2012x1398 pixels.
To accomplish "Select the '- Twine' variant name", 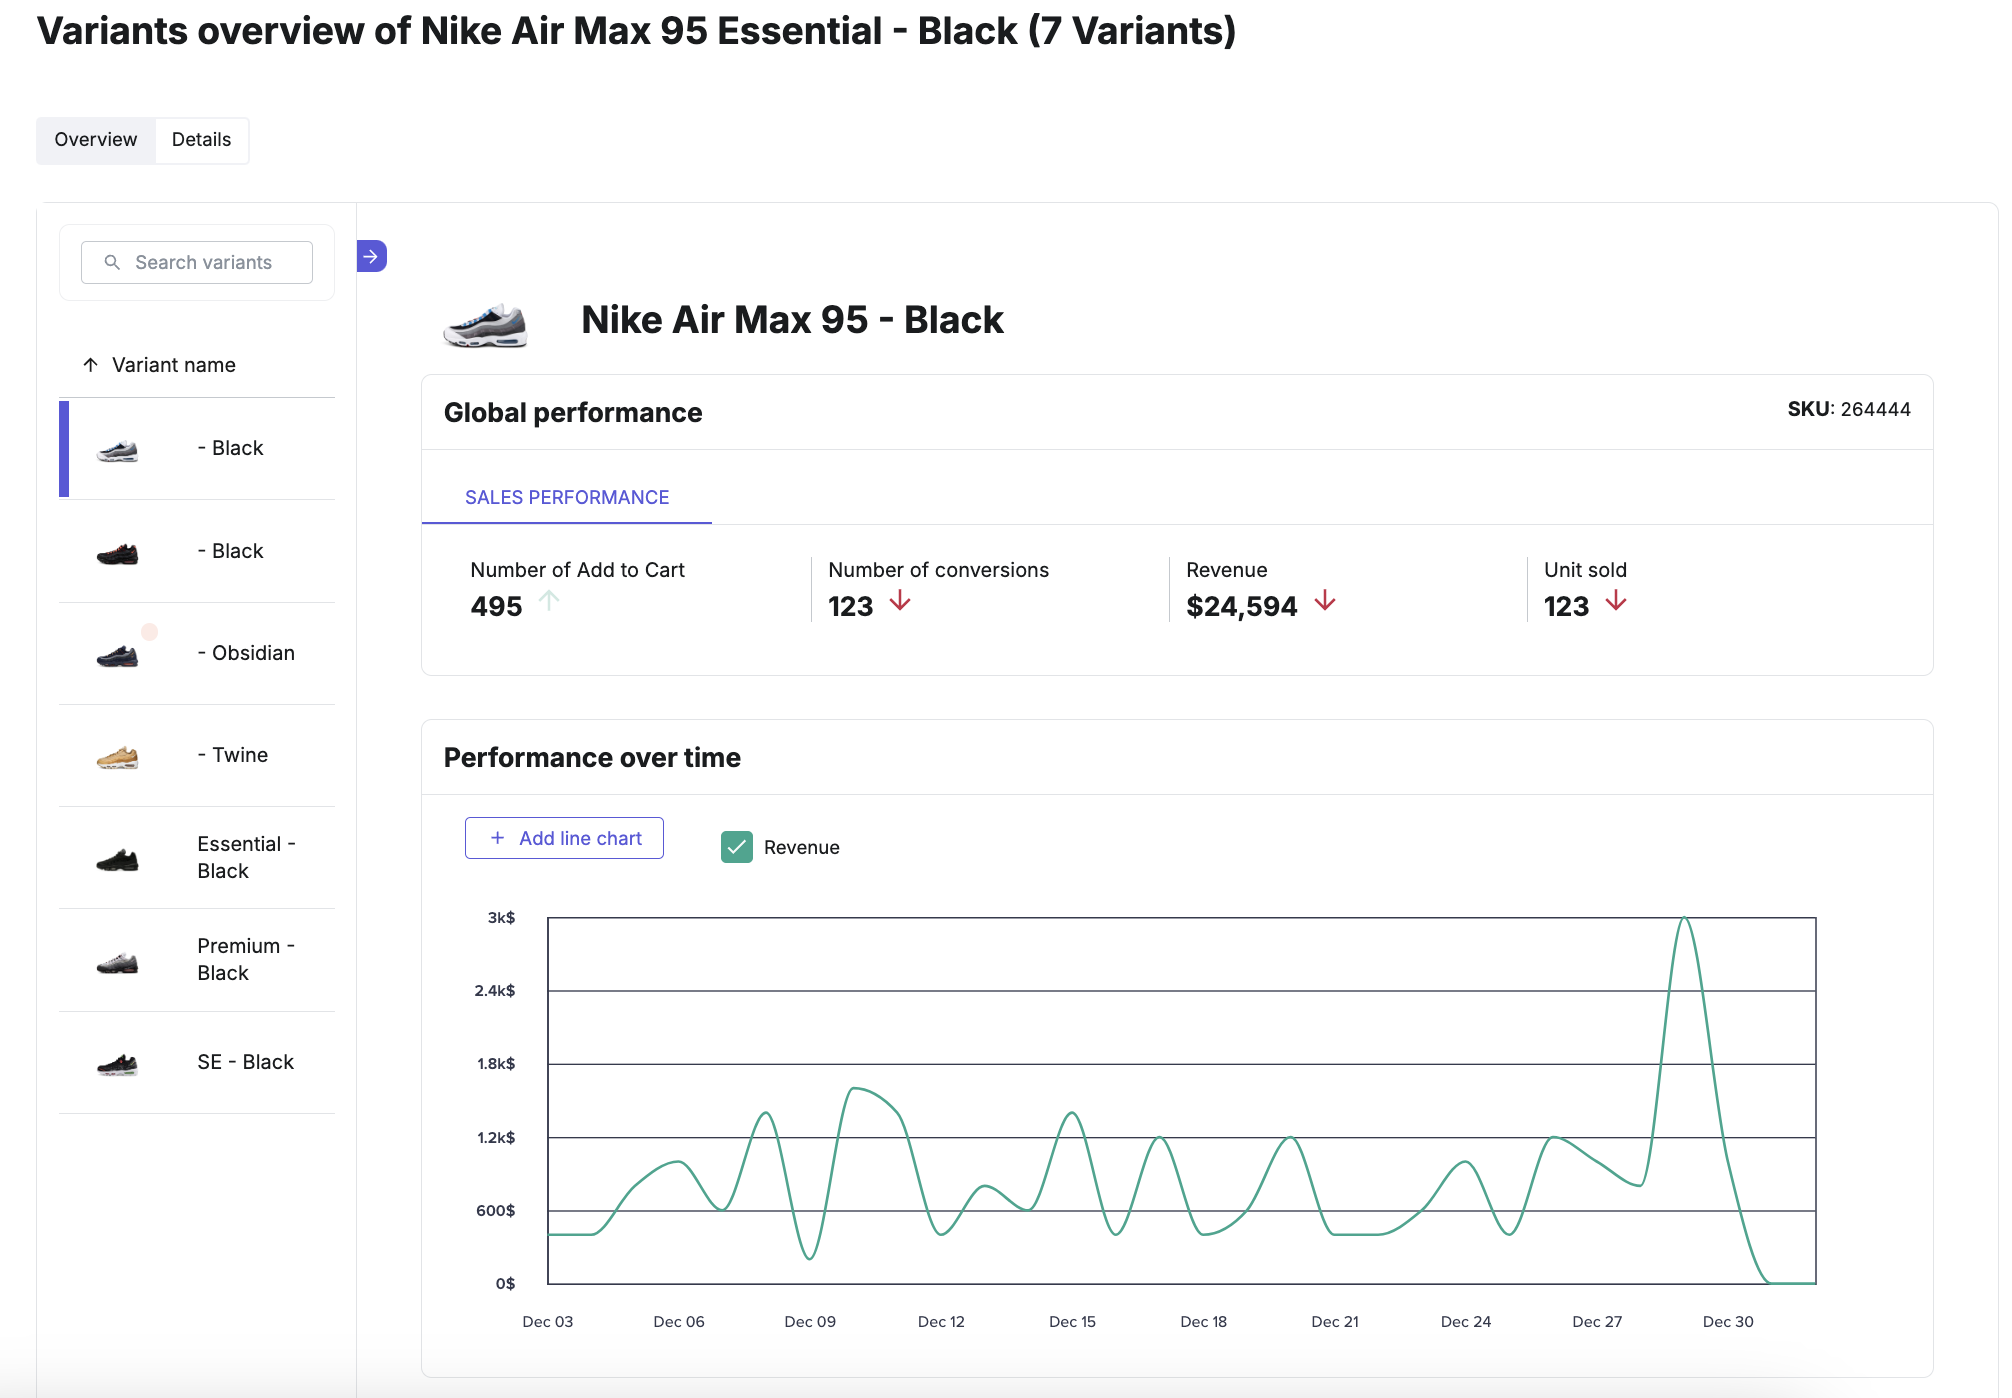I will click(x=233, y=755).
